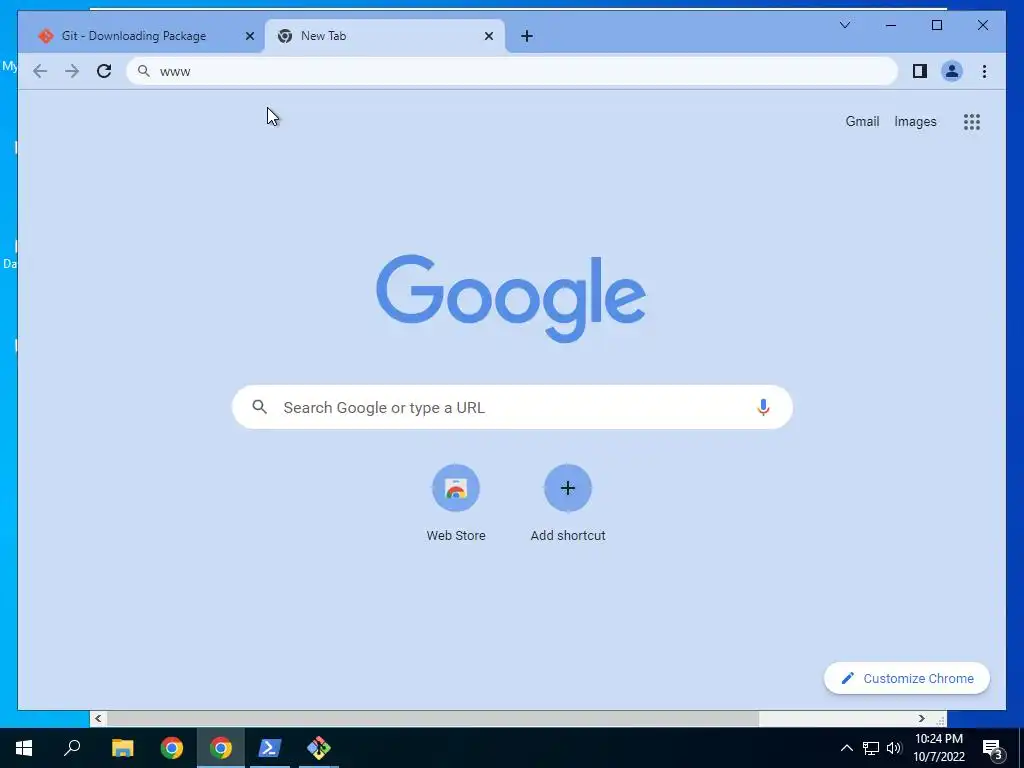Open Windows taskbar search
Image resolution: width=1024 pixels, height=768 pixels.
[x=72, y=748]
